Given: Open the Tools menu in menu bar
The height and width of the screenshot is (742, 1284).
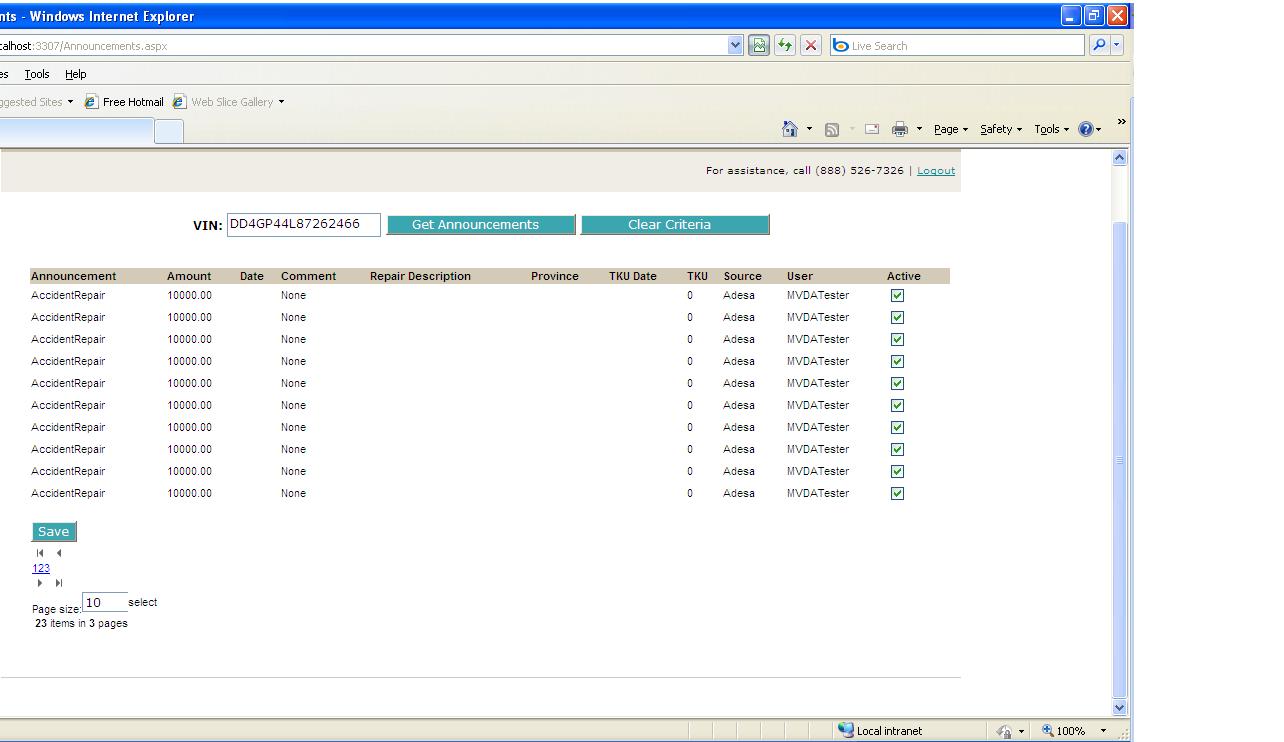Looking at the screenshot, I should tap(37, 74).
